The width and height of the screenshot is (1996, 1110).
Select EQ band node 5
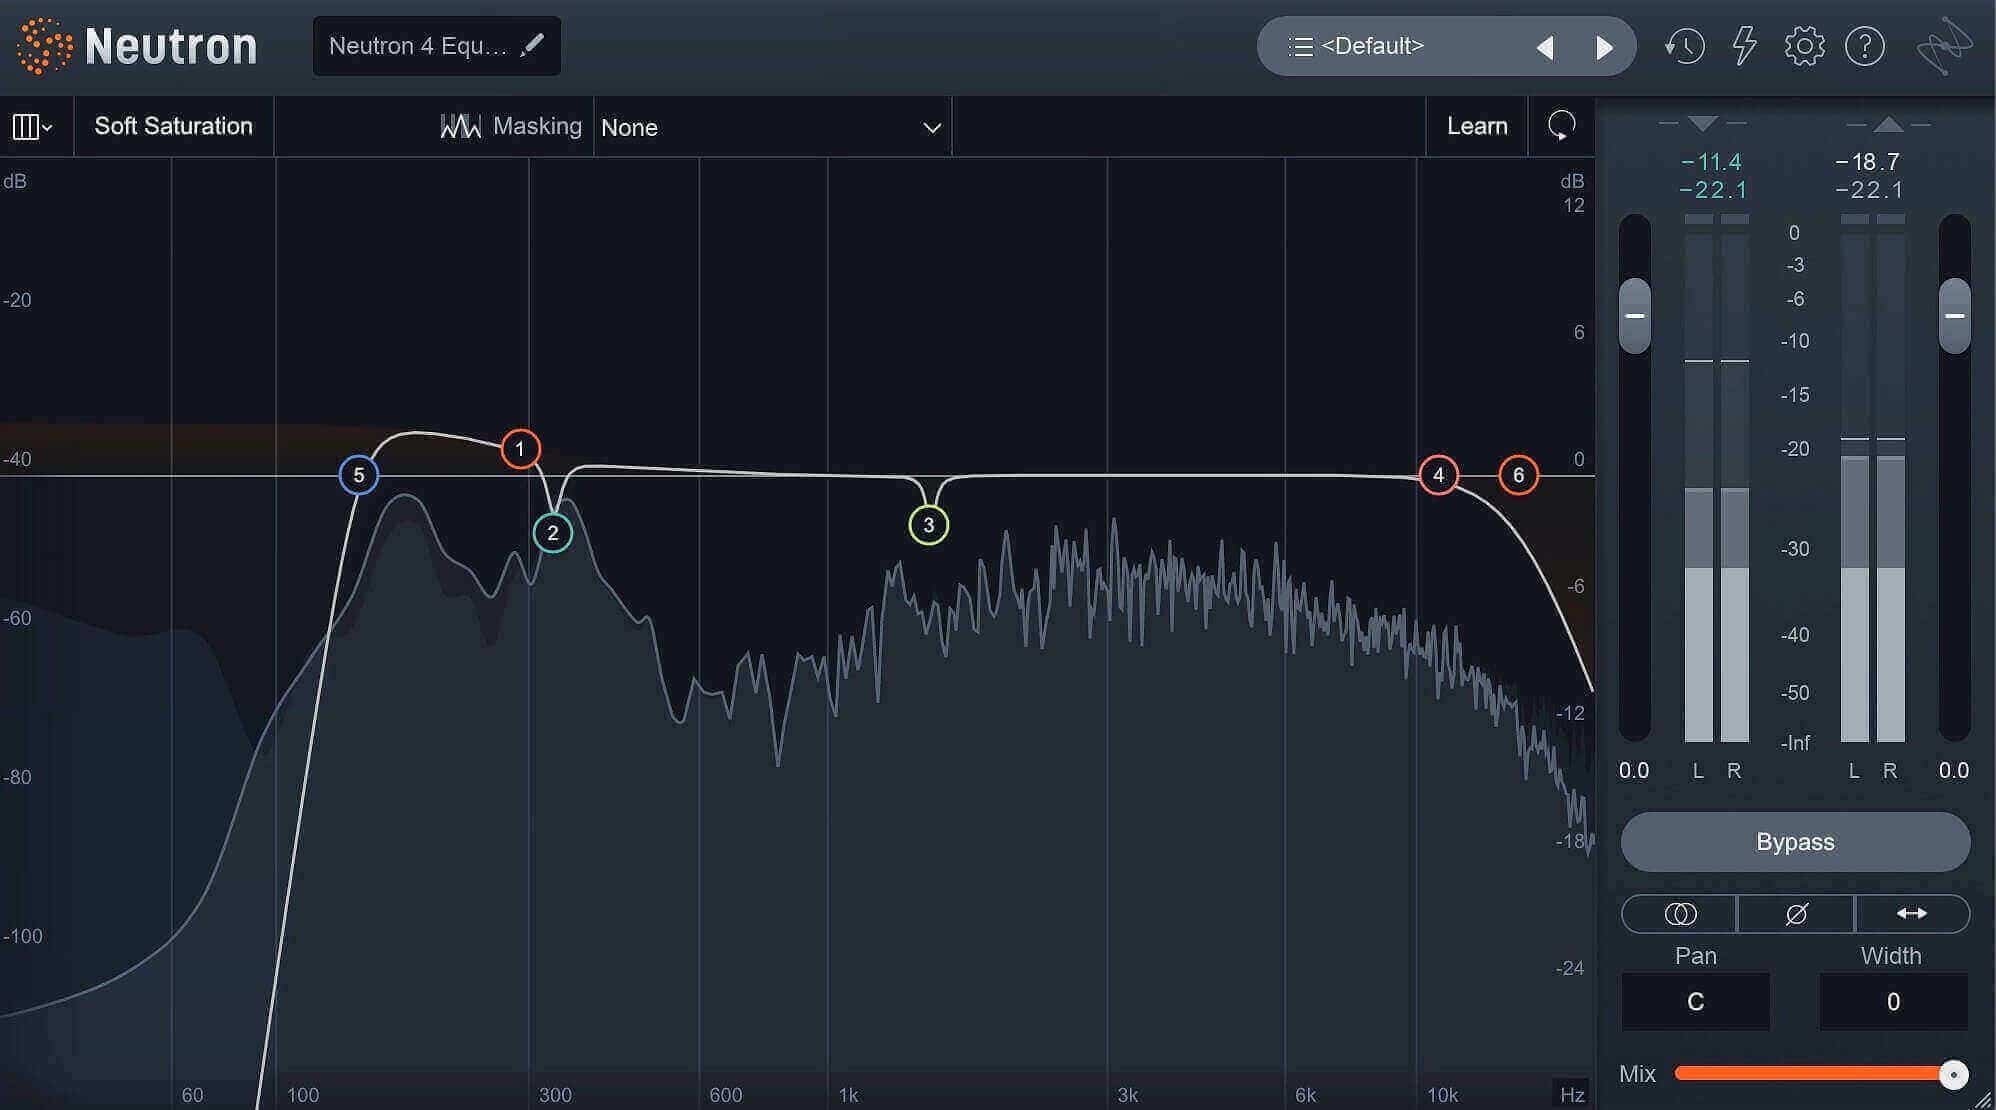pyautogui.click(x=359, y=475)
